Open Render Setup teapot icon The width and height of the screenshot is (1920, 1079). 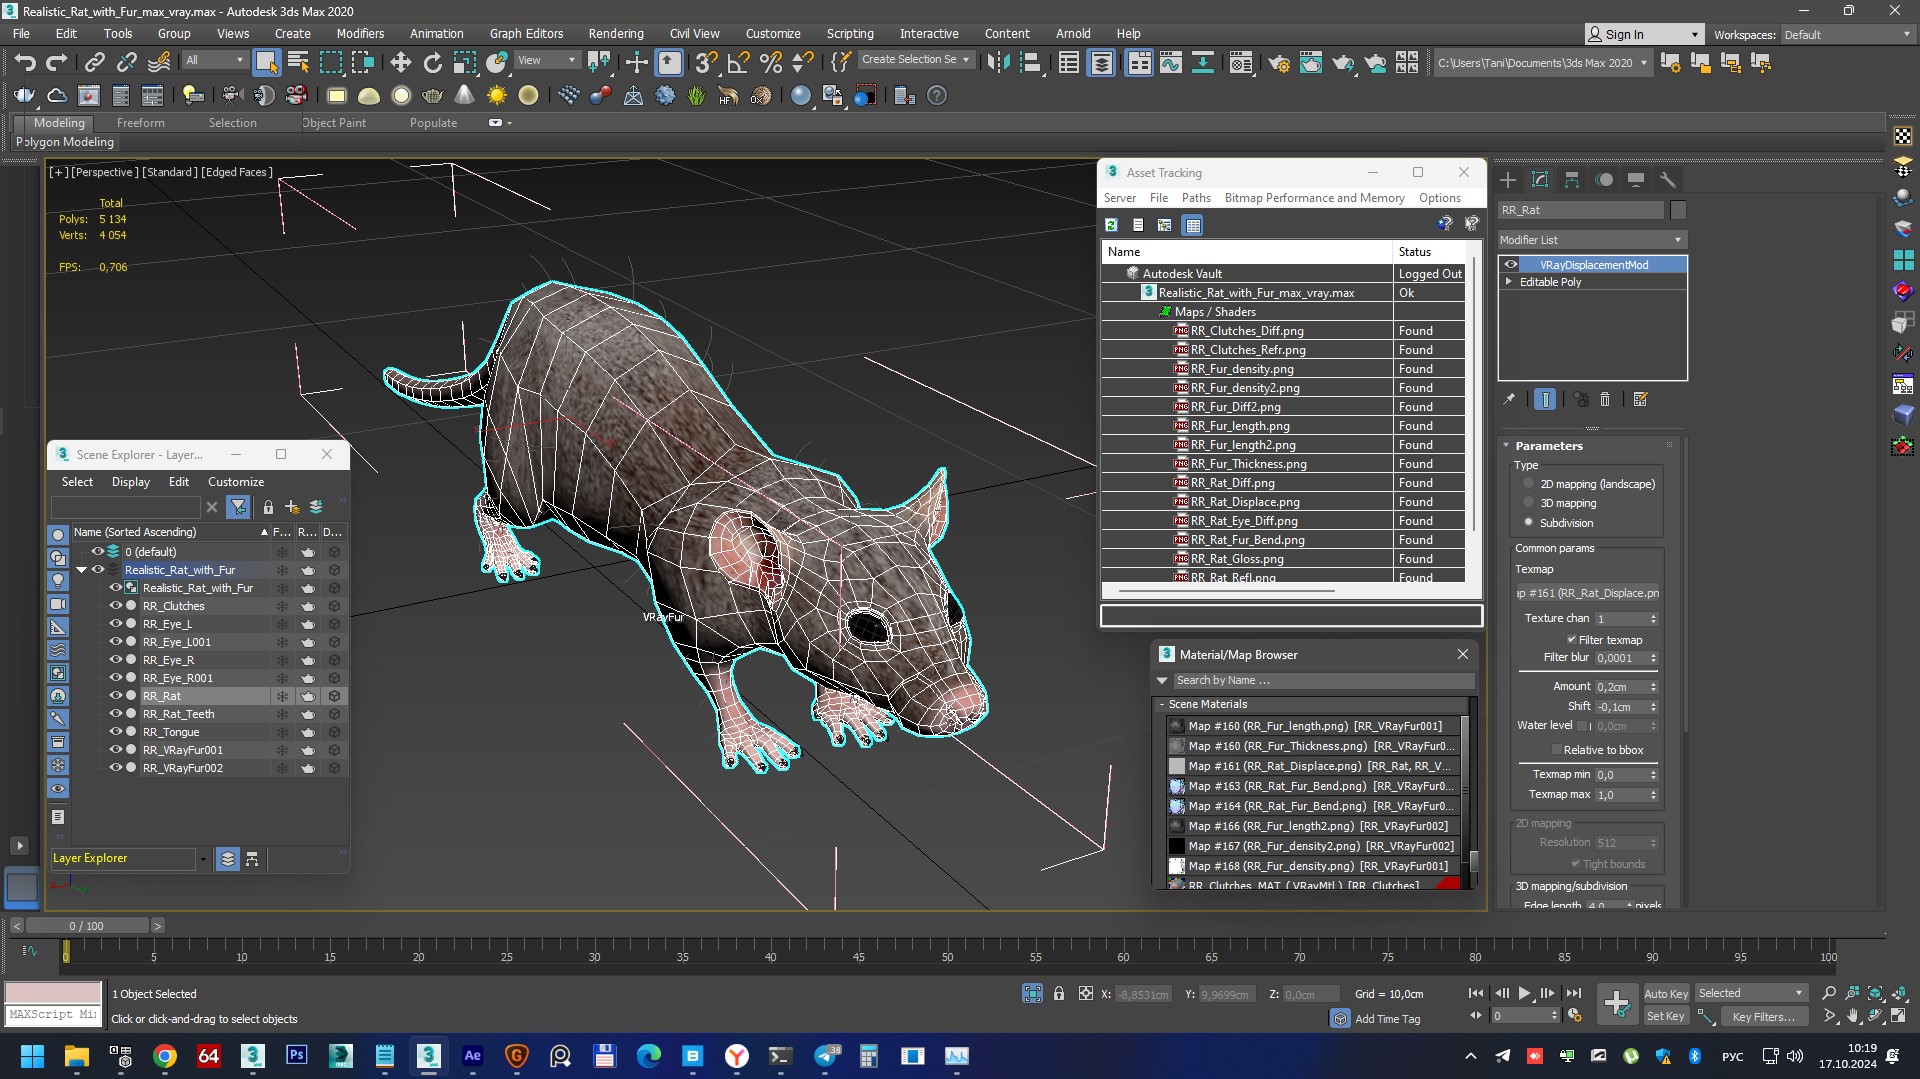click(1278, 63)
